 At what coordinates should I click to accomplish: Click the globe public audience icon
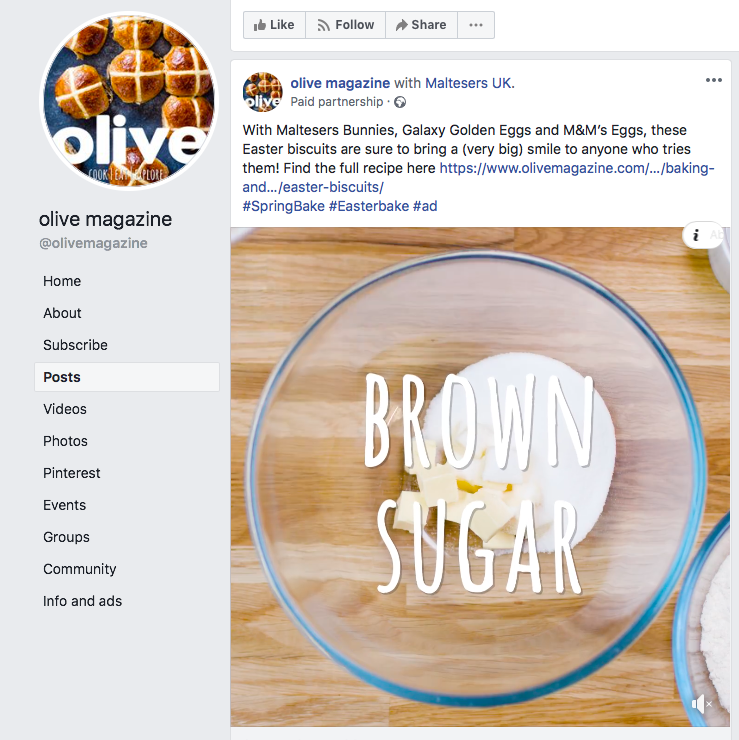click(x=400, y=102)
